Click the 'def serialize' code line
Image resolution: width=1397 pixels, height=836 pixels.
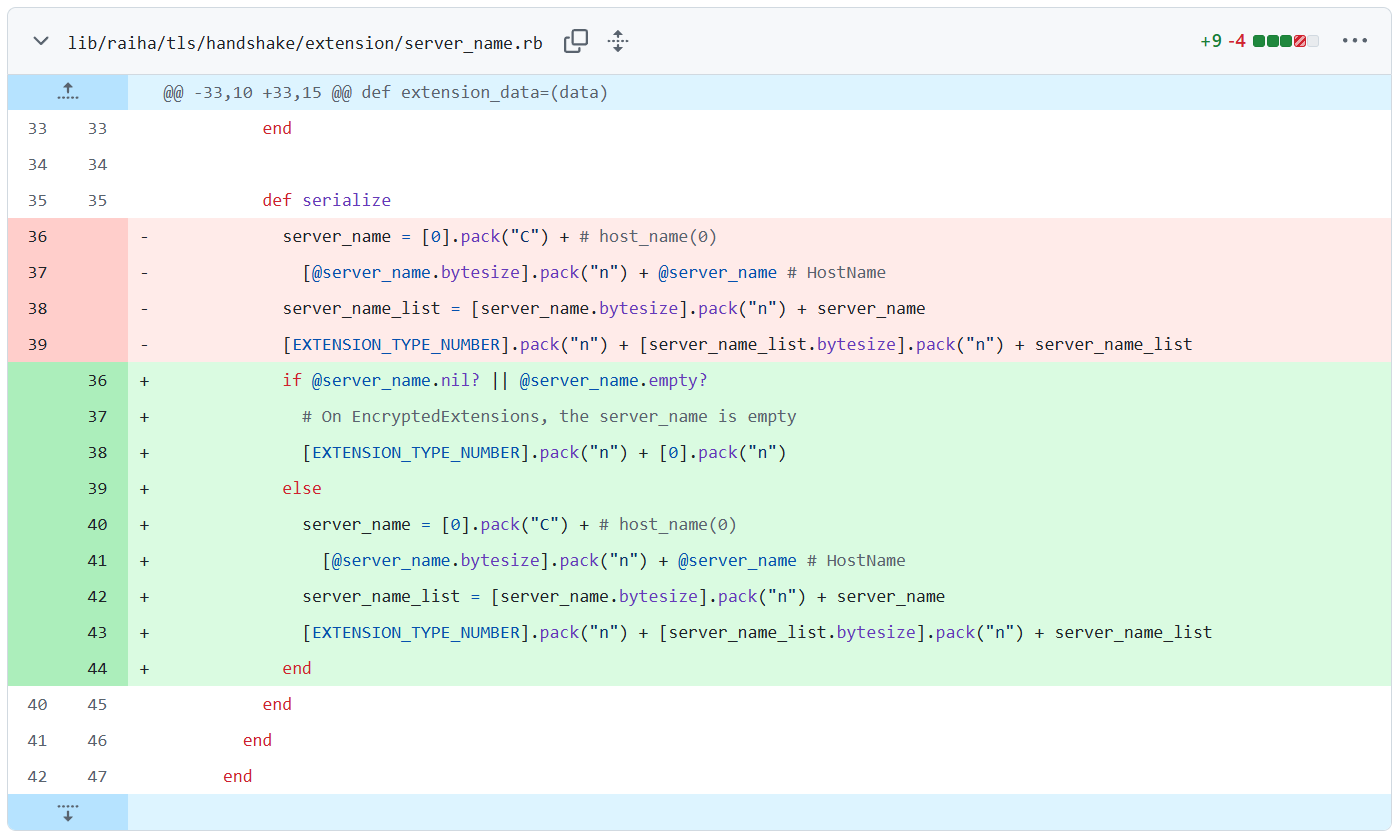pyautogui.click(x=326, y=200)
